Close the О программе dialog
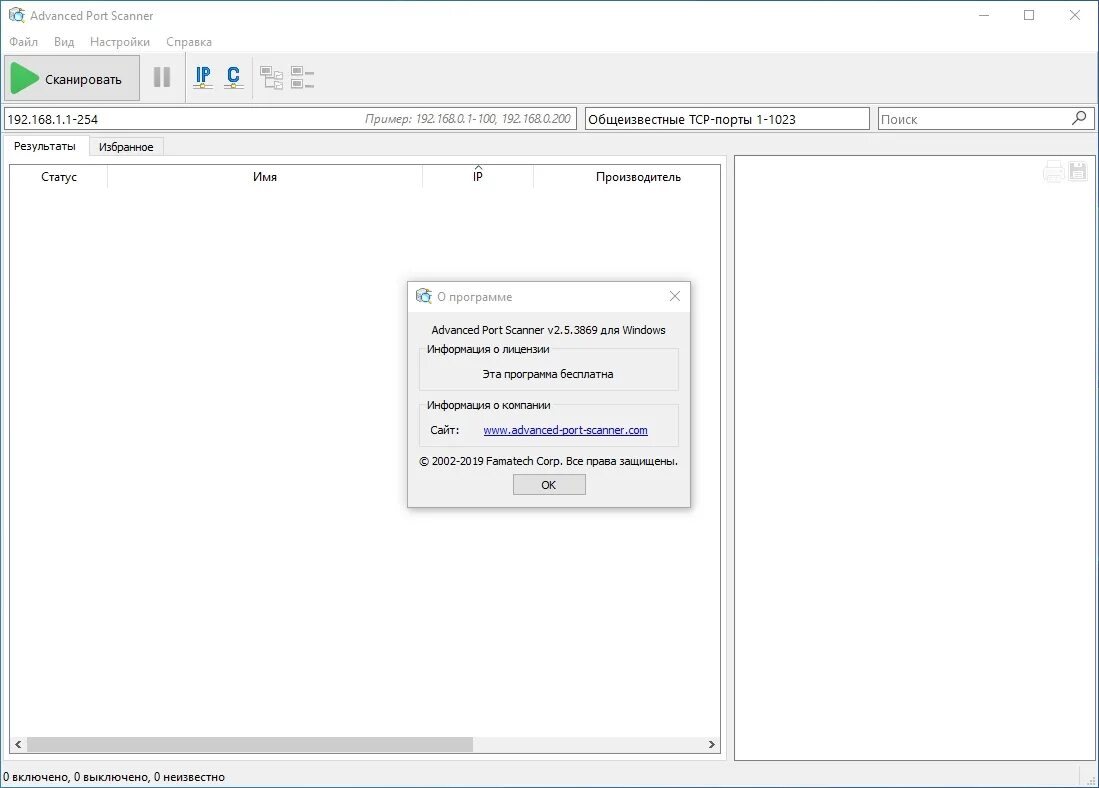The height and width of the screenshot is (788, 1099). pyautogui.click(x=674, y=296)
